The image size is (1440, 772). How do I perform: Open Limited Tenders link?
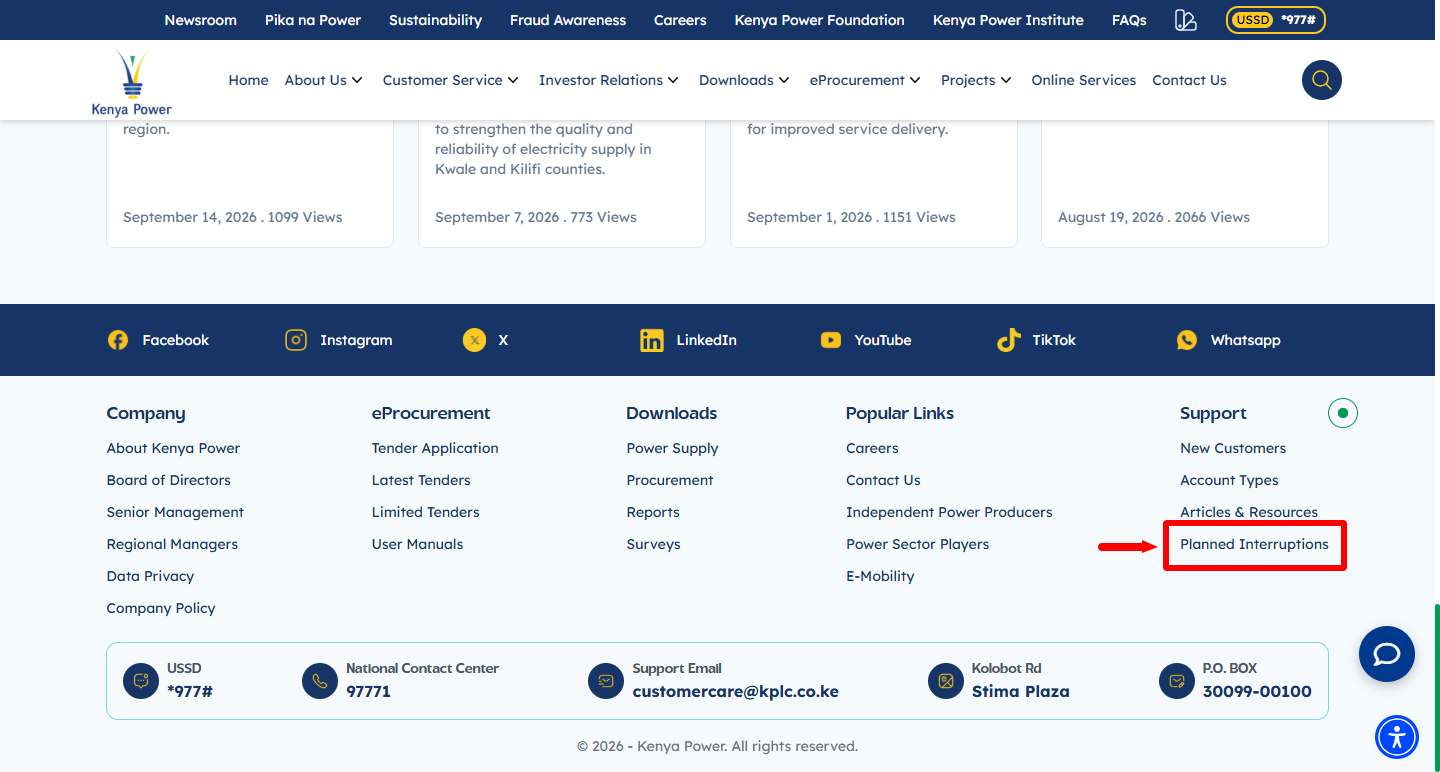[426, 512]
